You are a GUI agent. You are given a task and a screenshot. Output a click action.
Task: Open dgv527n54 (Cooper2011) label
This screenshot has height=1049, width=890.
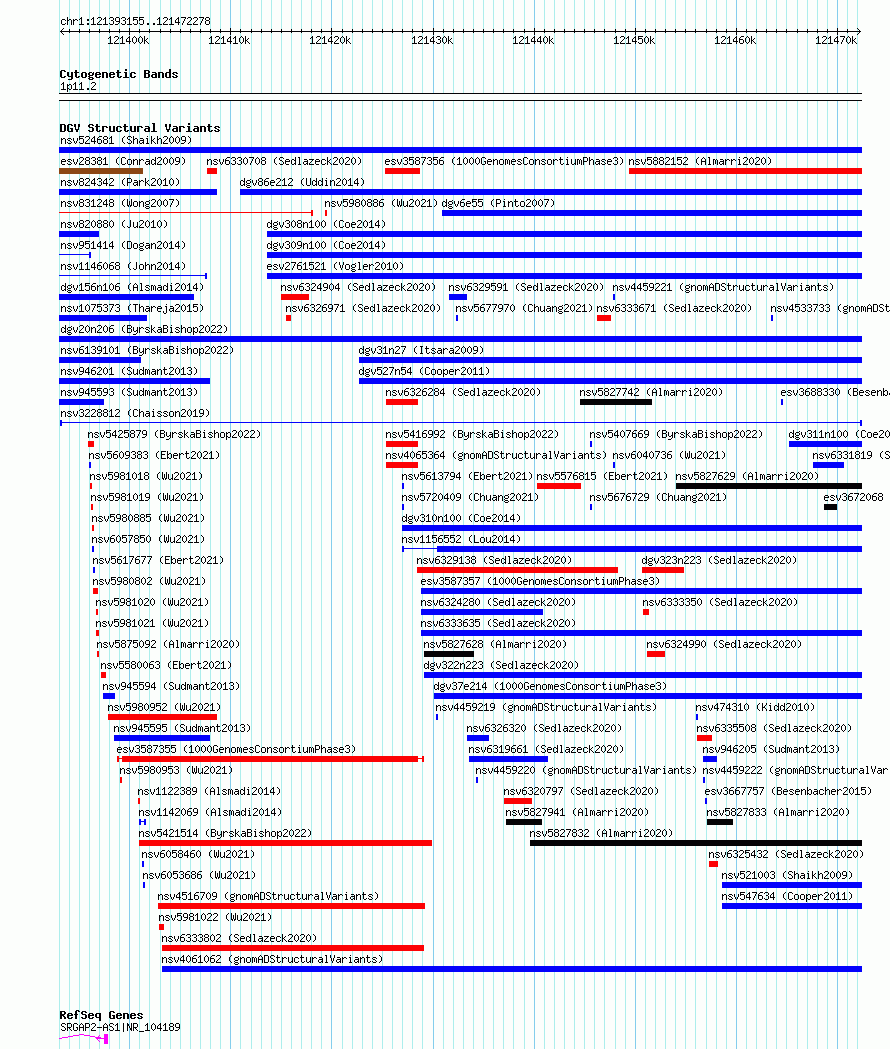[x=424, y=371]
